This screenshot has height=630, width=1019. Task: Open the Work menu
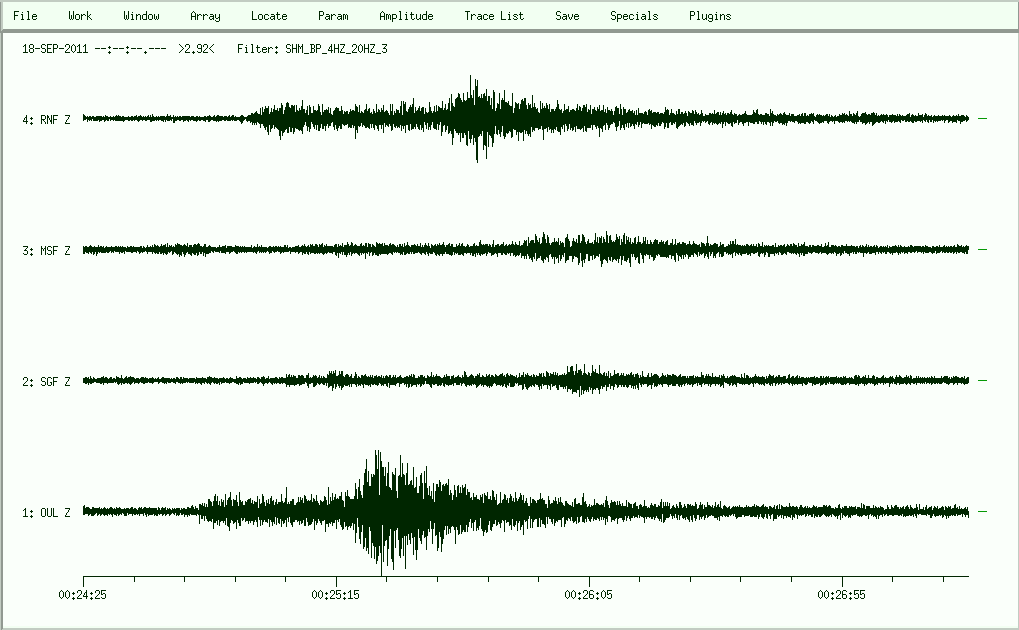point(80,16)
